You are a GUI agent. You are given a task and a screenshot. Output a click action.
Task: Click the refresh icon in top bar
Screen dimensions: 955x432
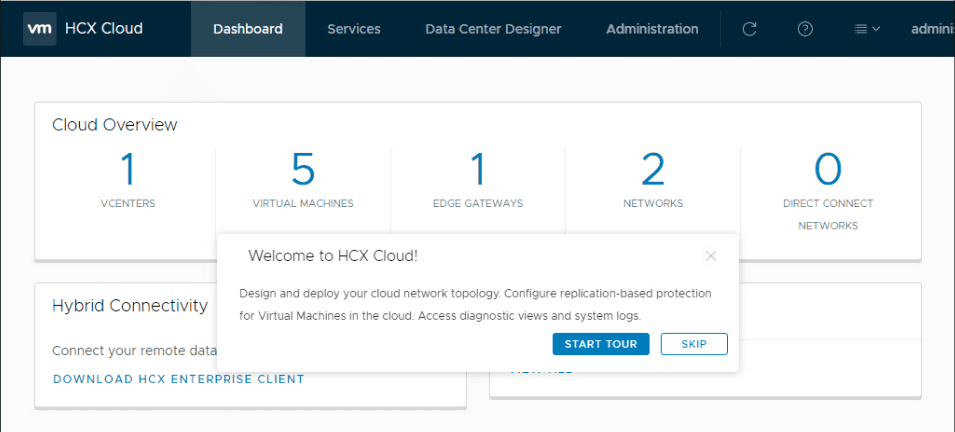[x=749, y=29]
